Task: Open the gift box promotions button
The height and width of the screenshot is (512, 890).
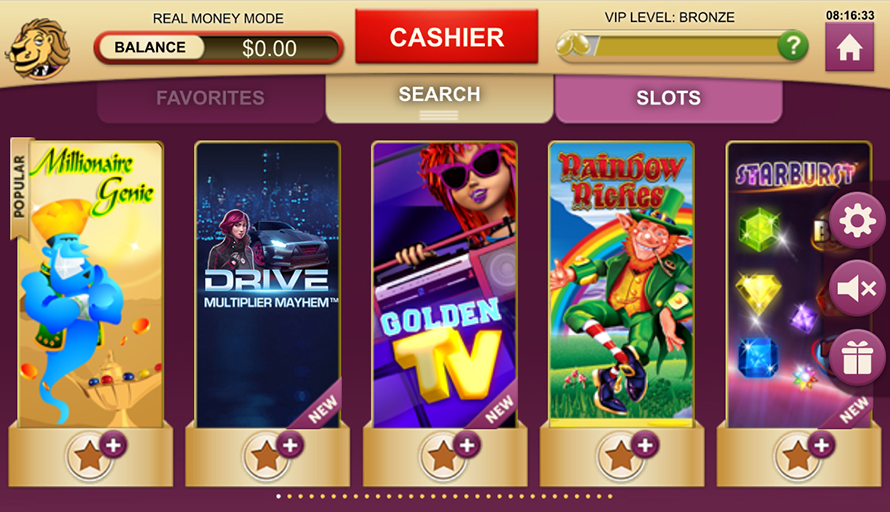Action: tap(857, 358)
